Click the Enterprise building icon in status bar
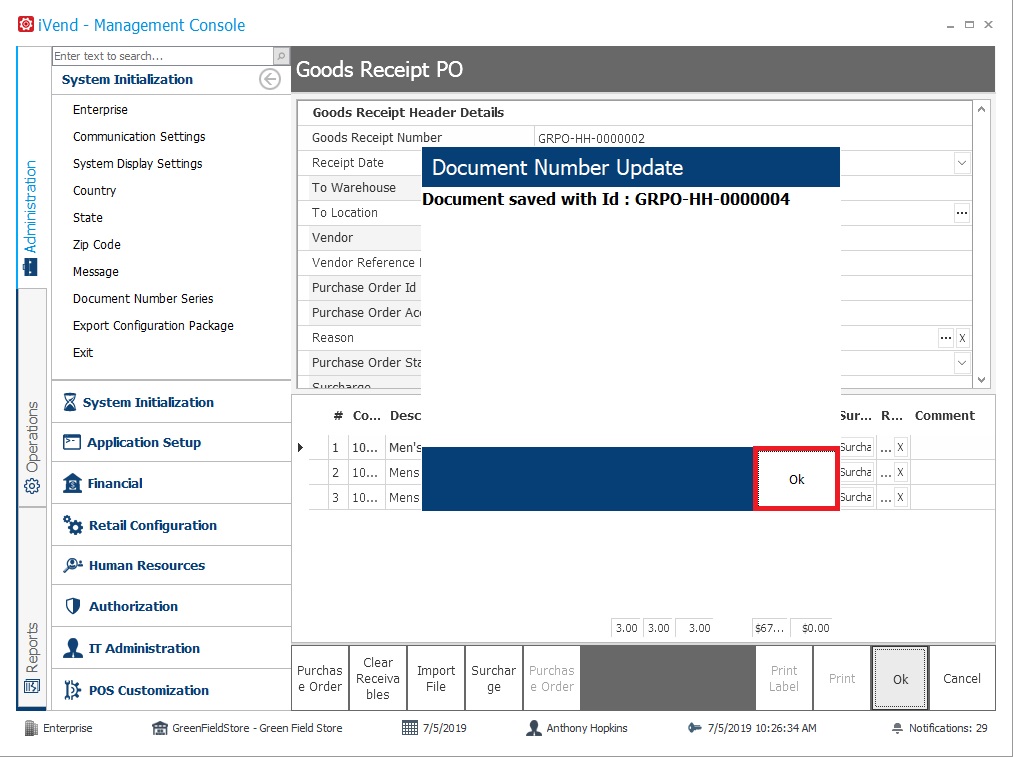Viewport: 1013px width, 757px height. pos(31,728)
